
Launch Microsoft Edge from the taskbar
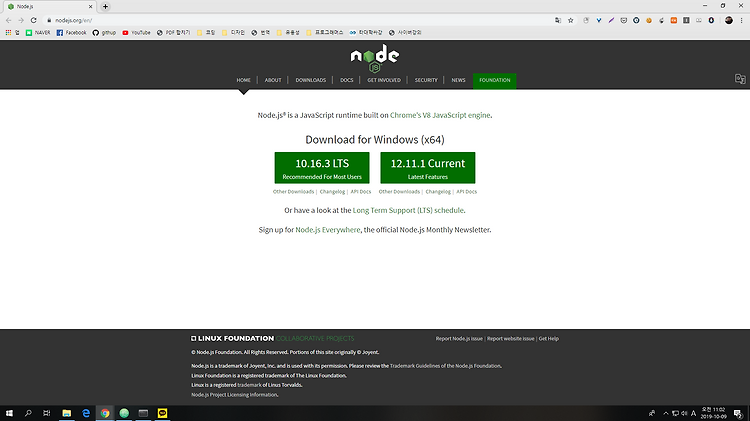click(x=86, y=413)
